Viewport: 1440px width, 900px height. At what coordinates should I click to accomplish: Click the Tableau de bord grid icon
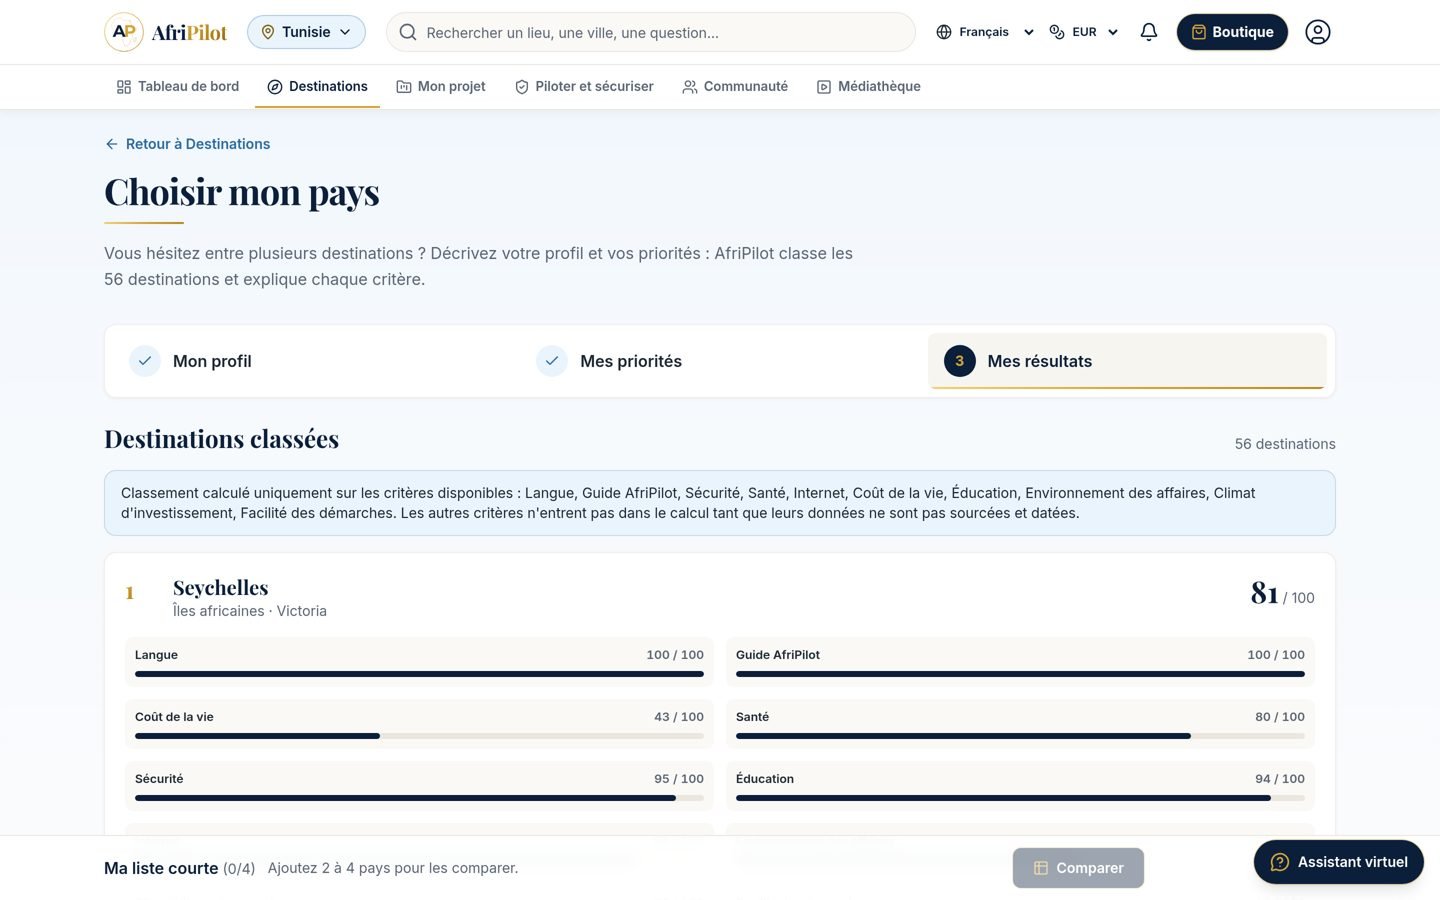[124, 87]
